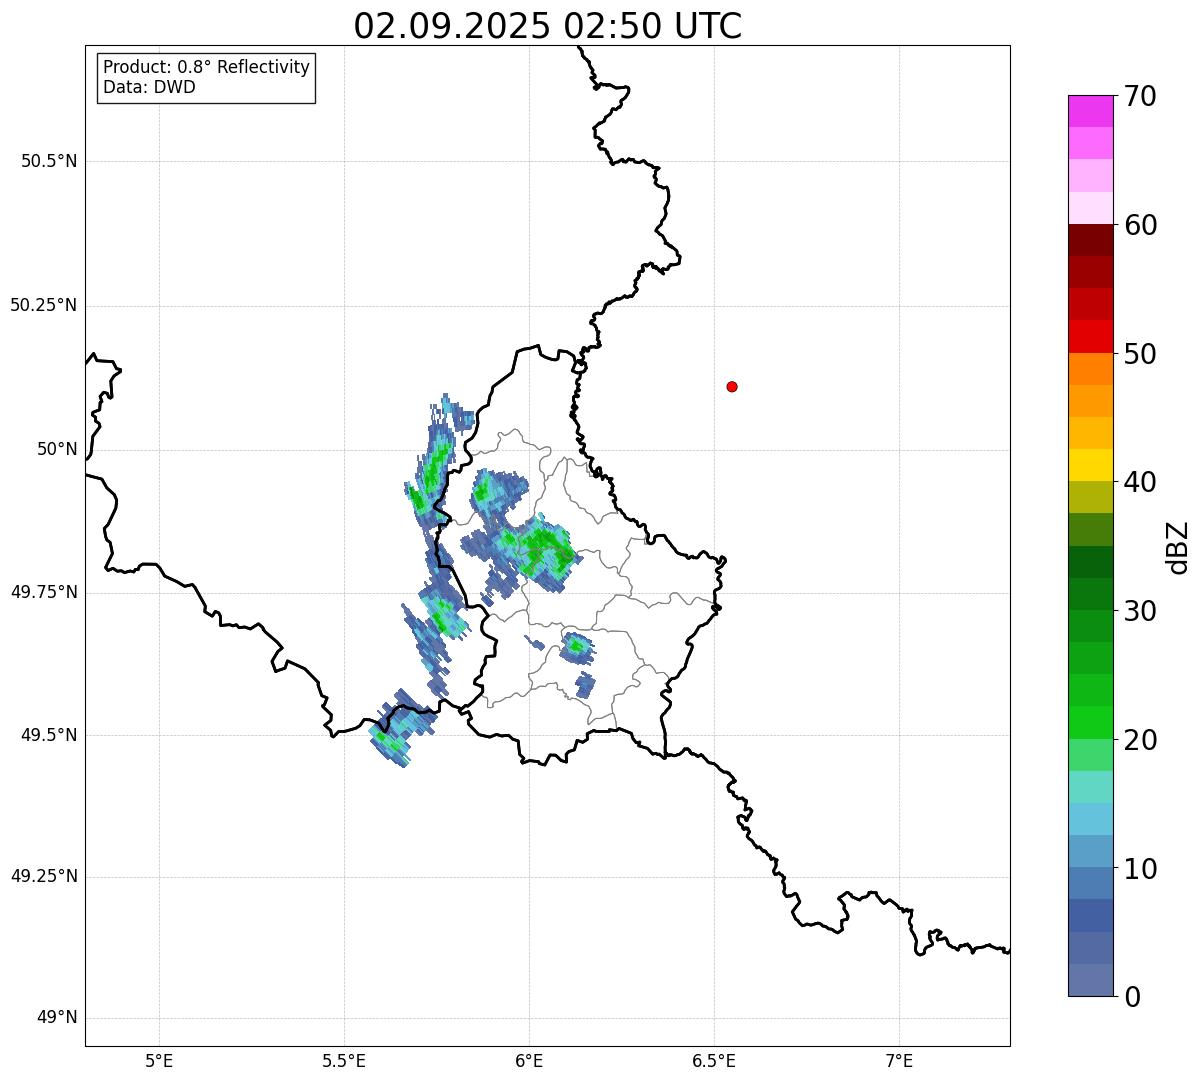Click the bright magenta top colorbar swatch

1090,111
